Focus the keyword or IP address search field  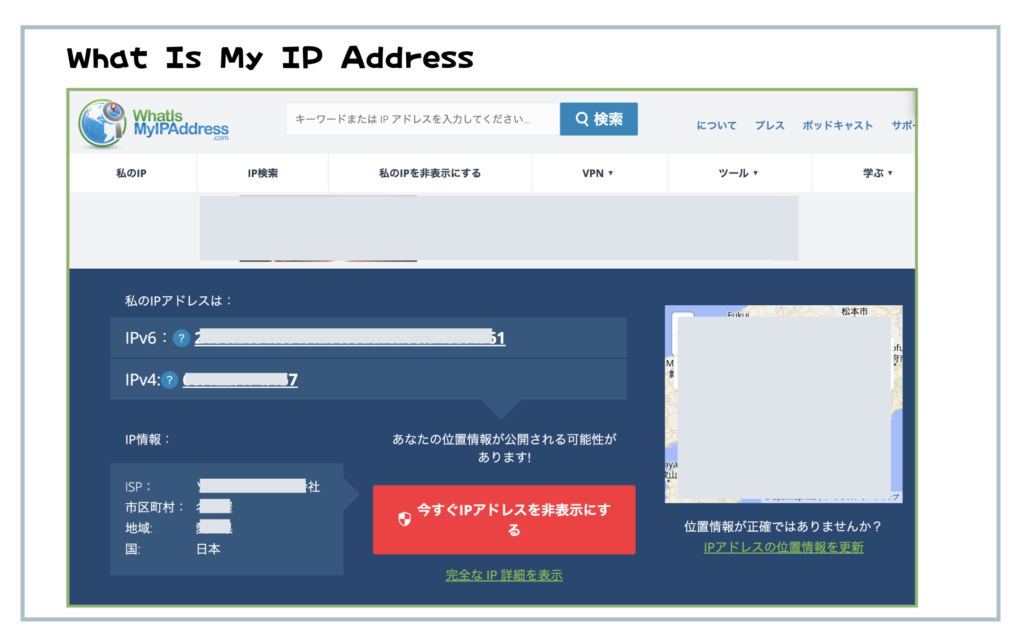422,120
